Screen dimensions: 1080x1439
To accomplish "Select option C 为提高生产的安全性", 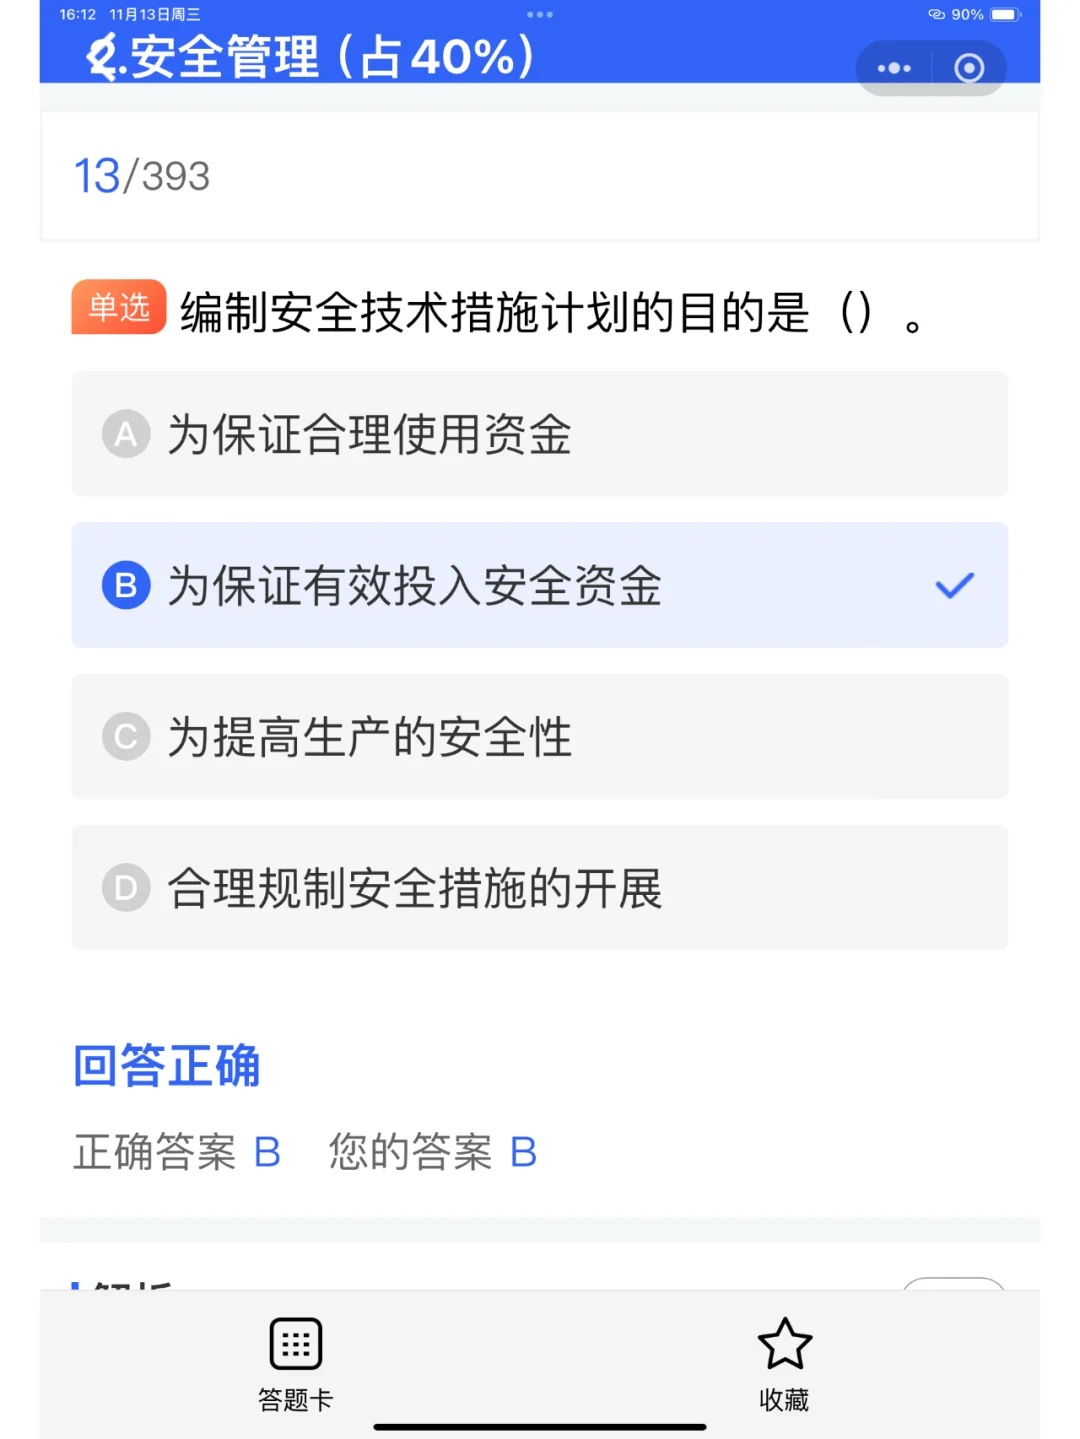I will tap(540, 736).
